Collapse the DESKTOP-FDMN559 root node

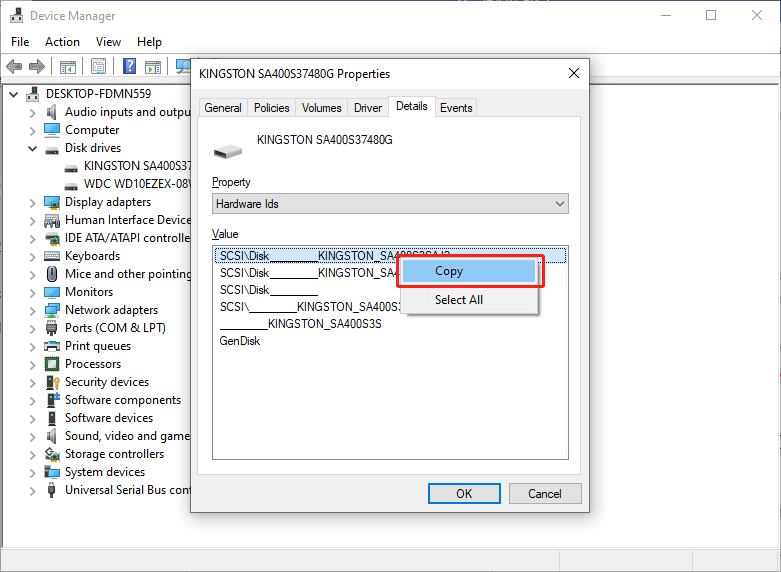[14, 94]
